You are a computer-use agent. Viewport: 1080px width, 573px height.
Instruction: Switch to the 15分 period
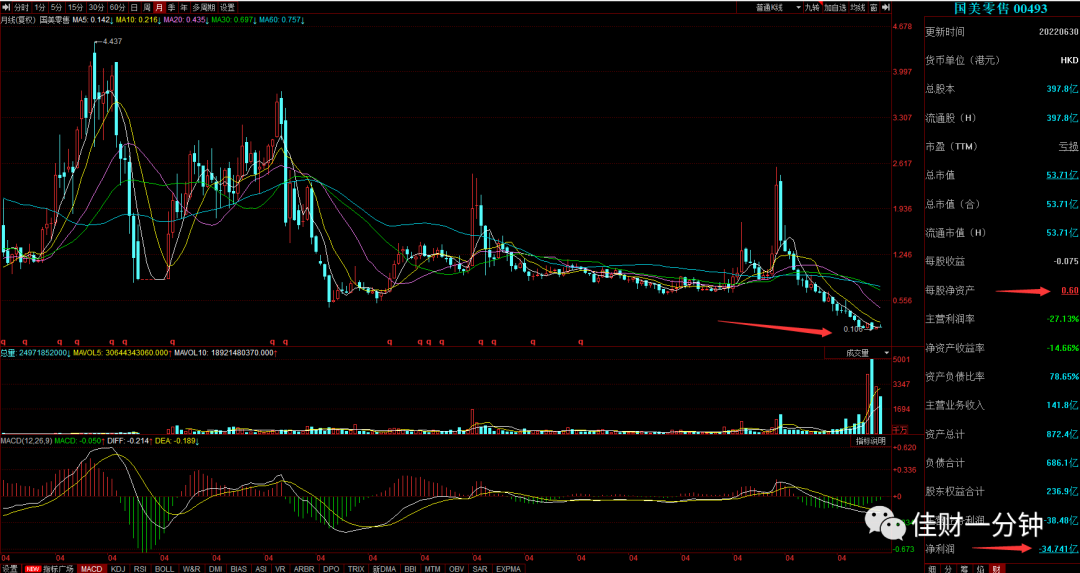[76, 7]
